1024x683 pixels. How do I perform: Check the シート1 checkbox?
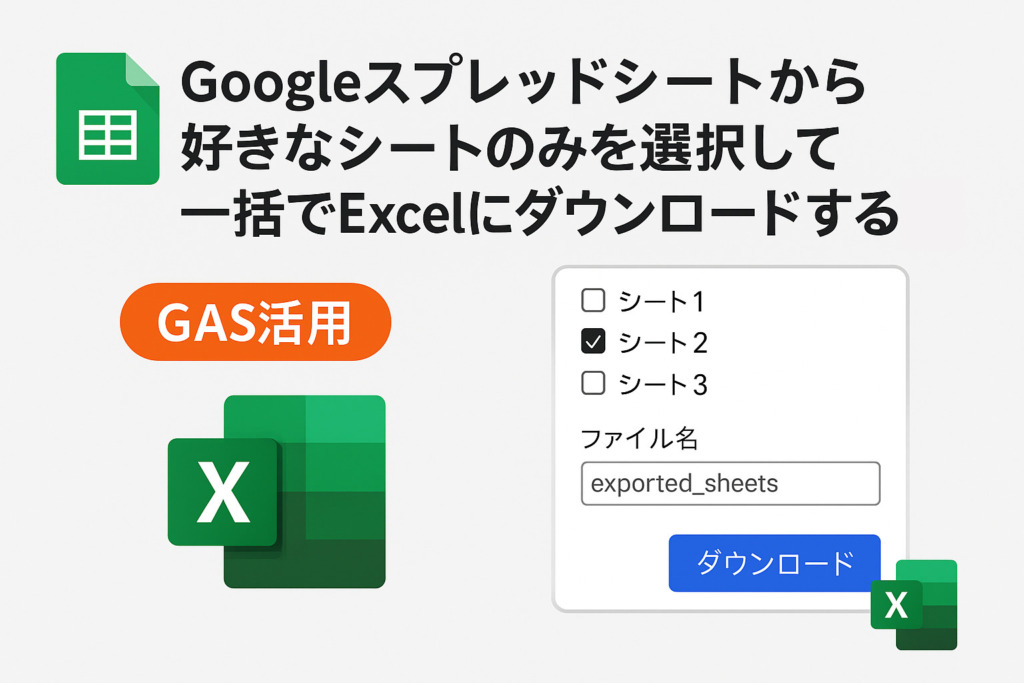[593, 300]
